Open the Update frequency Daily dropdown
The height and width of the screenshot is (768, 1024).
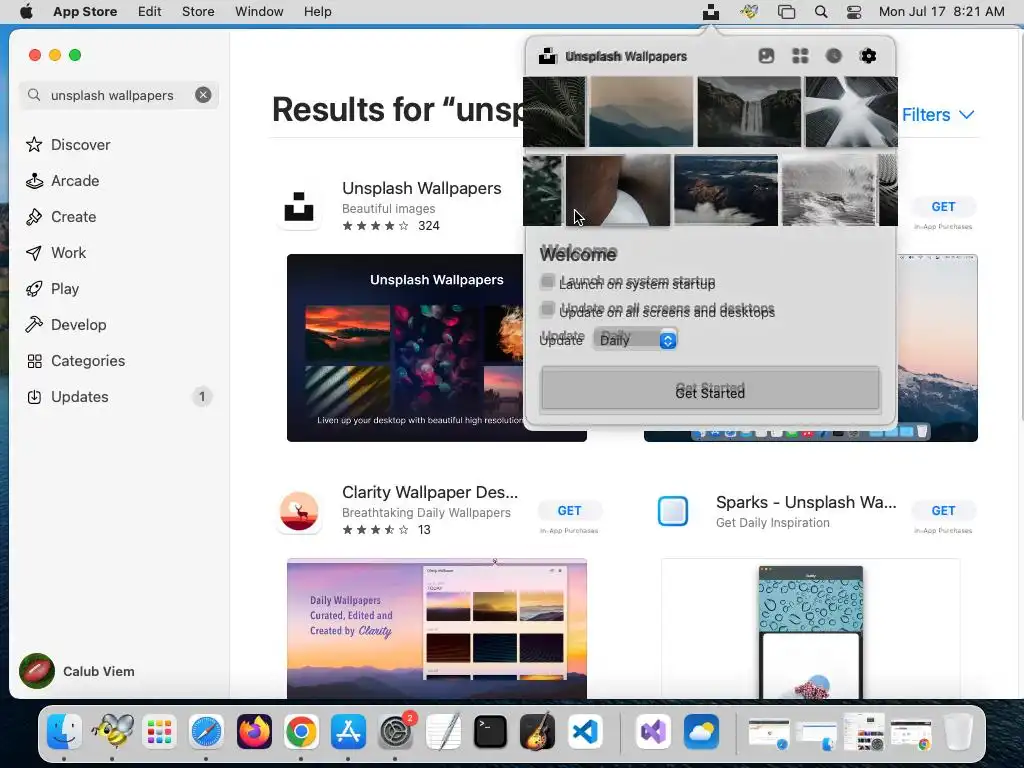[635, 340]
